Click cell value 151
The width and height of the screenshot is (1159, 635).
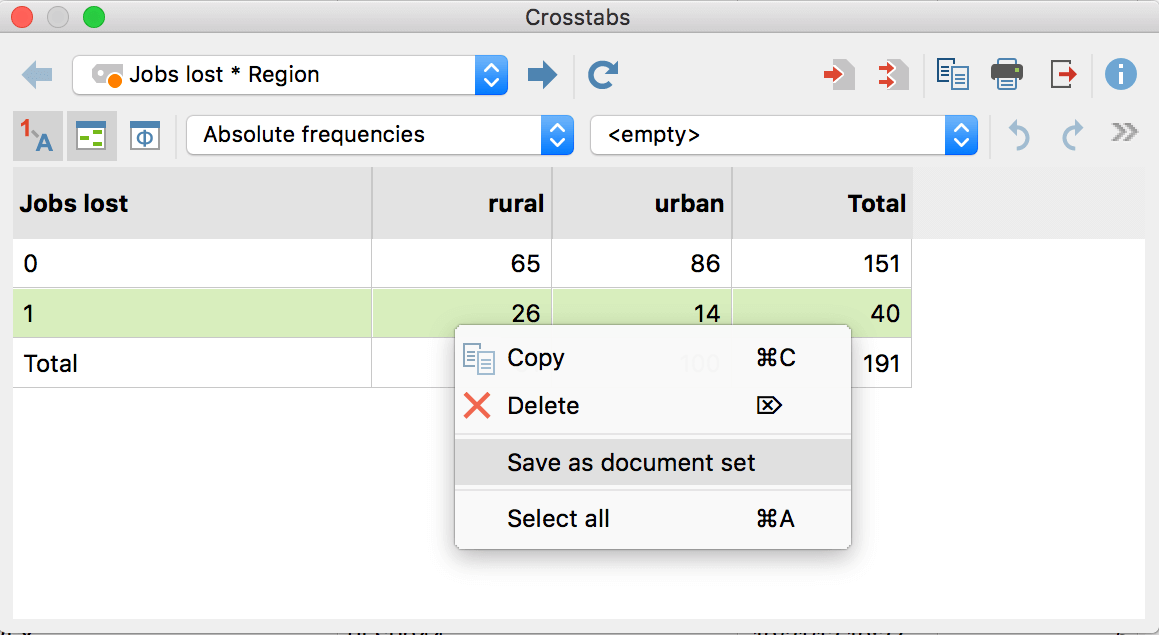(881, 264)
